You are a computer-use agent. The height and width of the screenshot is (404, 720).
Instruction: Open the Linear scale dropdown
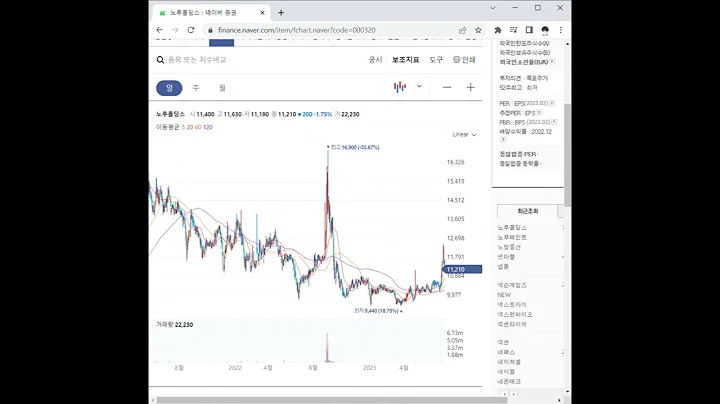(x=464, y=135)
